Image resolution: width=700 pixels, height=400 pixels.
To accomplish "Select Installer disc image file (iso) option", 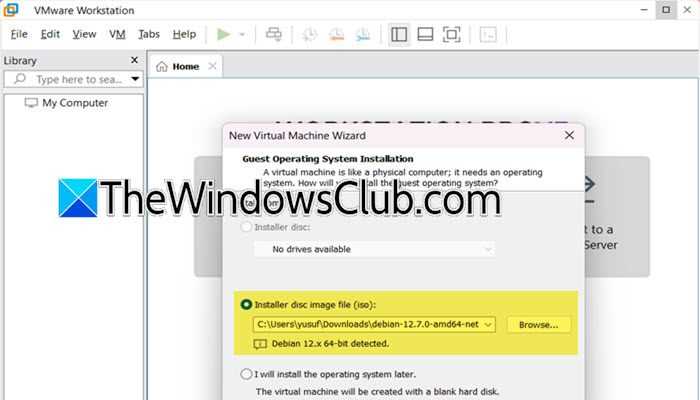I will [246, 304].
